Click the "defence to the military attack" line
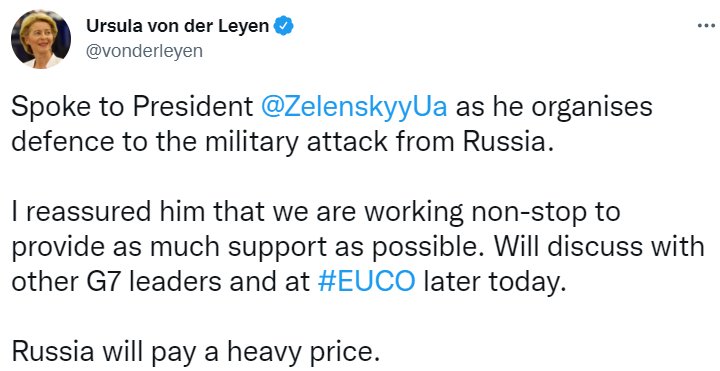720x371 pixels. tap(201, 142)
